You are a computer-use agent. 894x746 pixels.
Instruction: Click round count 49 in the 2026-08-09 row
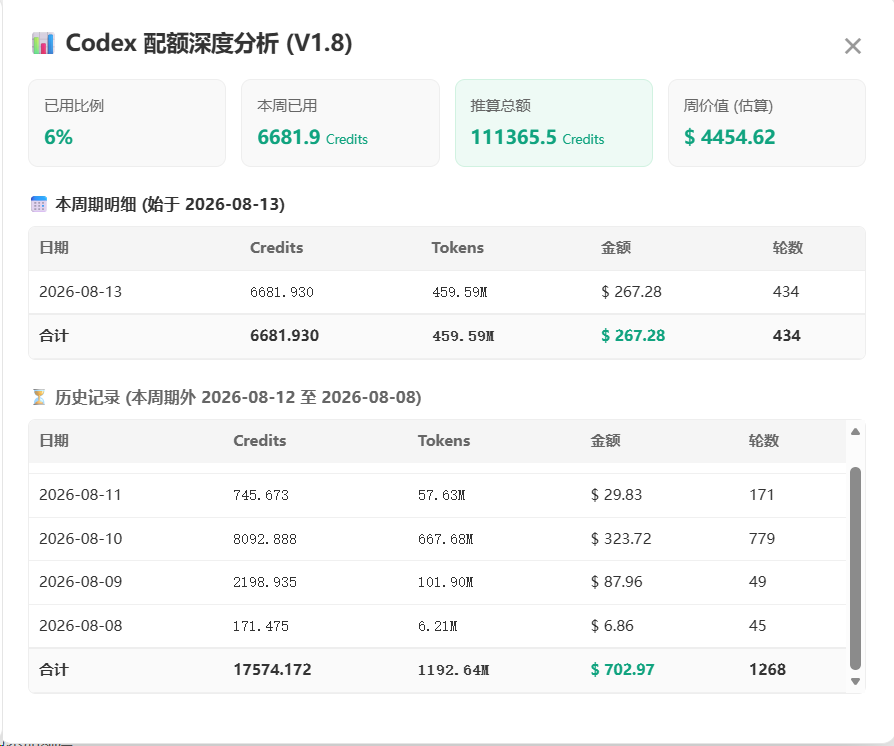757,582
